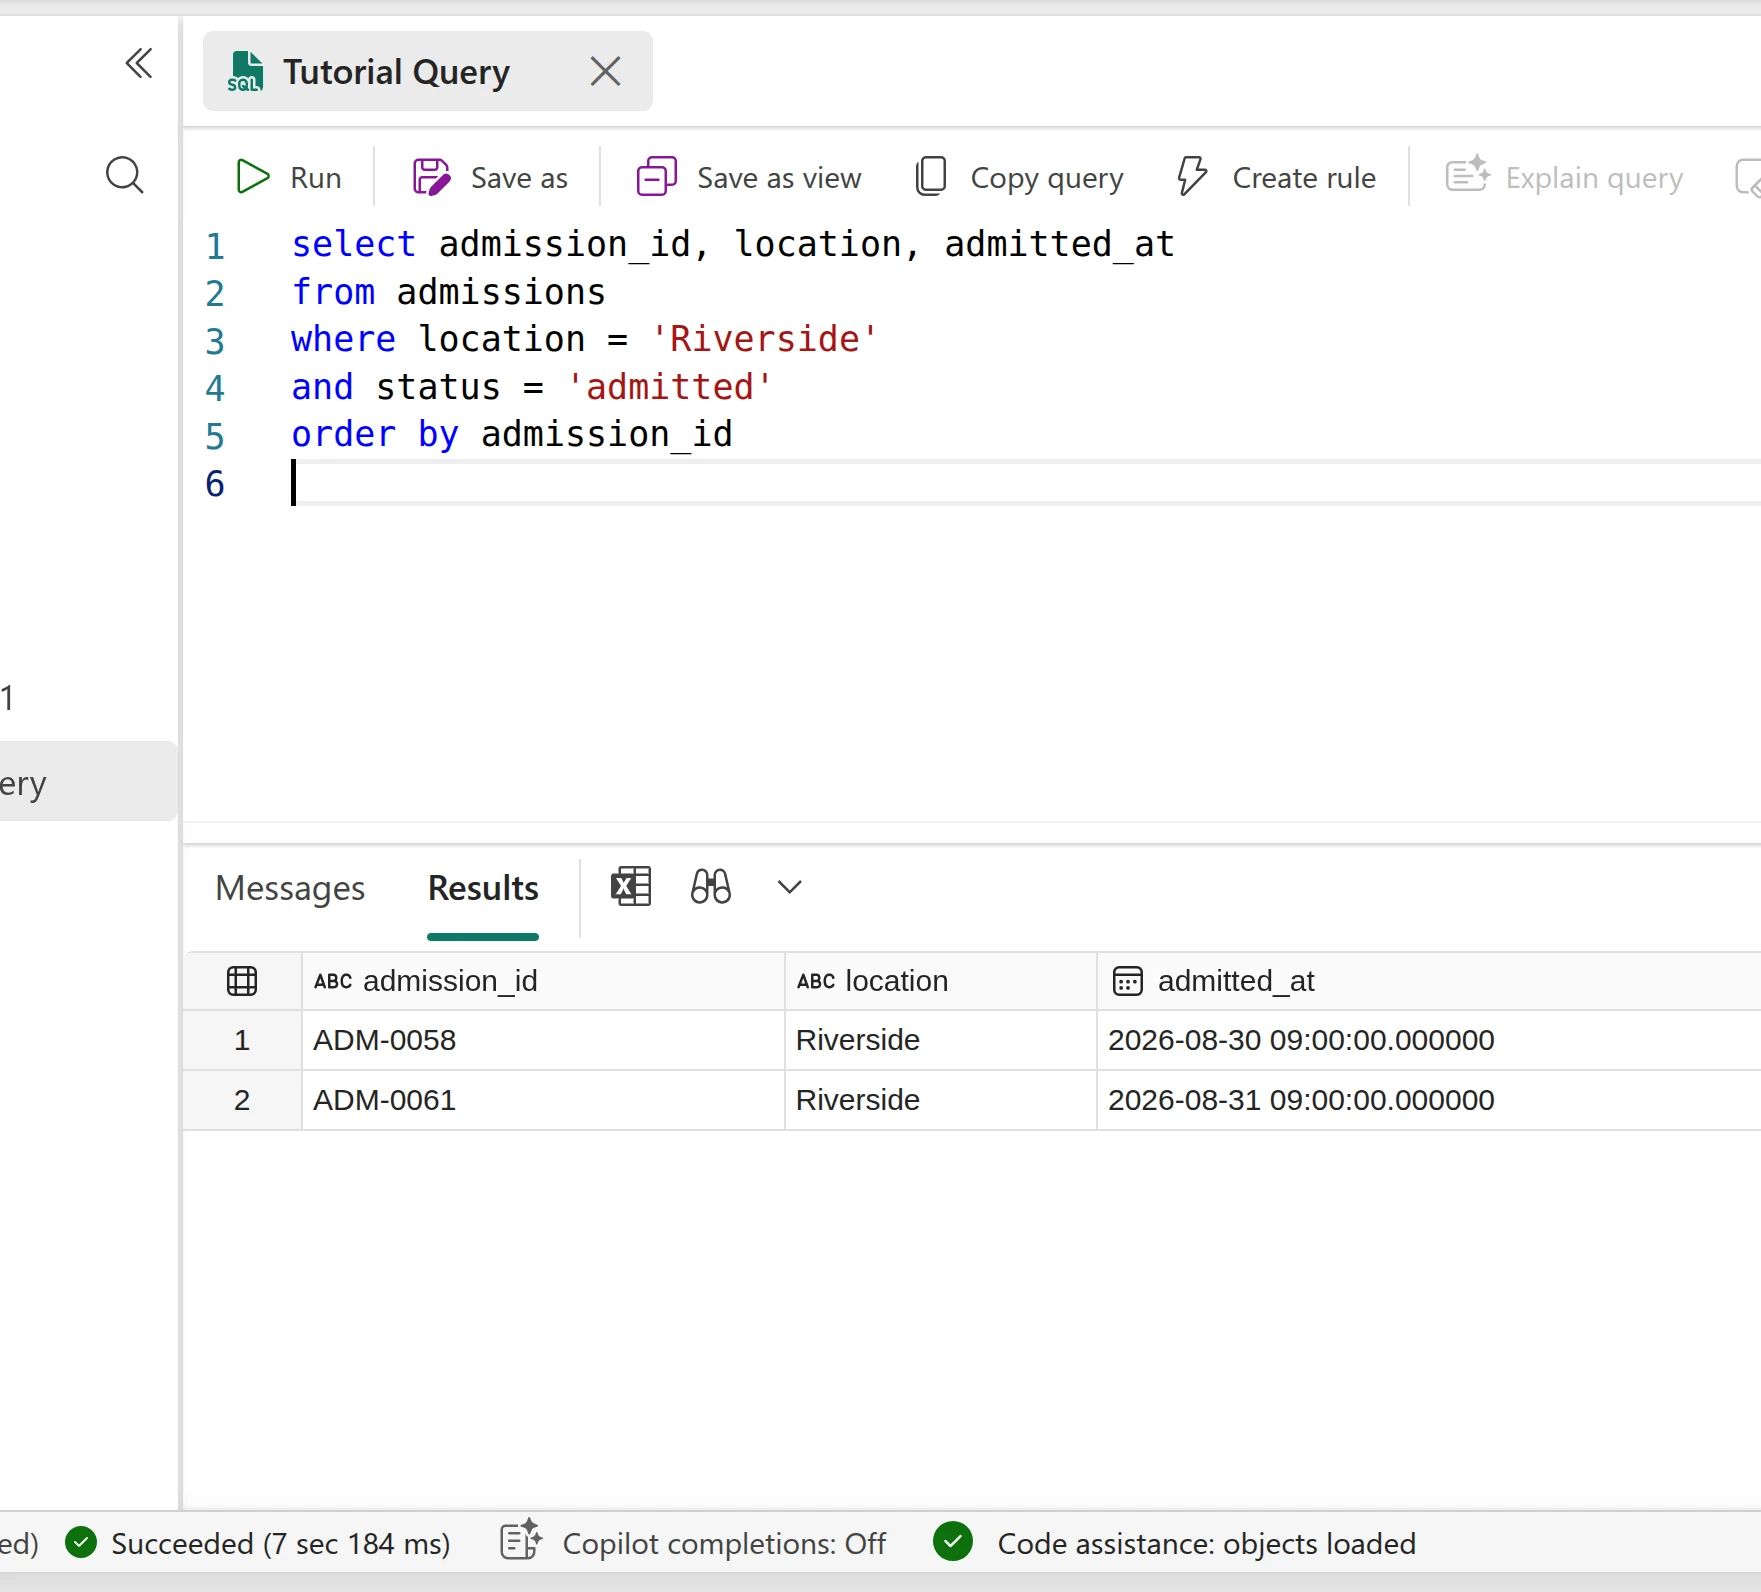Copy query to clipboard
The width and height of the screenshot is (1761, 1592).
point(1020,177)
